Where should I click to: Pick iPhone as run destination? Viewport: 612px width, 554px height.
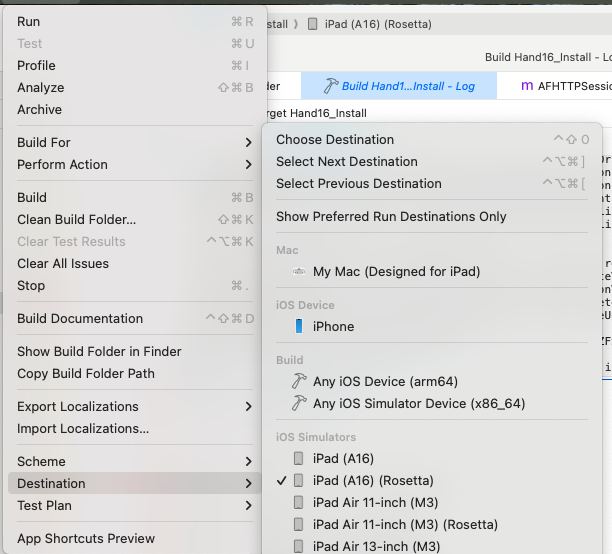tap(432, 326)
